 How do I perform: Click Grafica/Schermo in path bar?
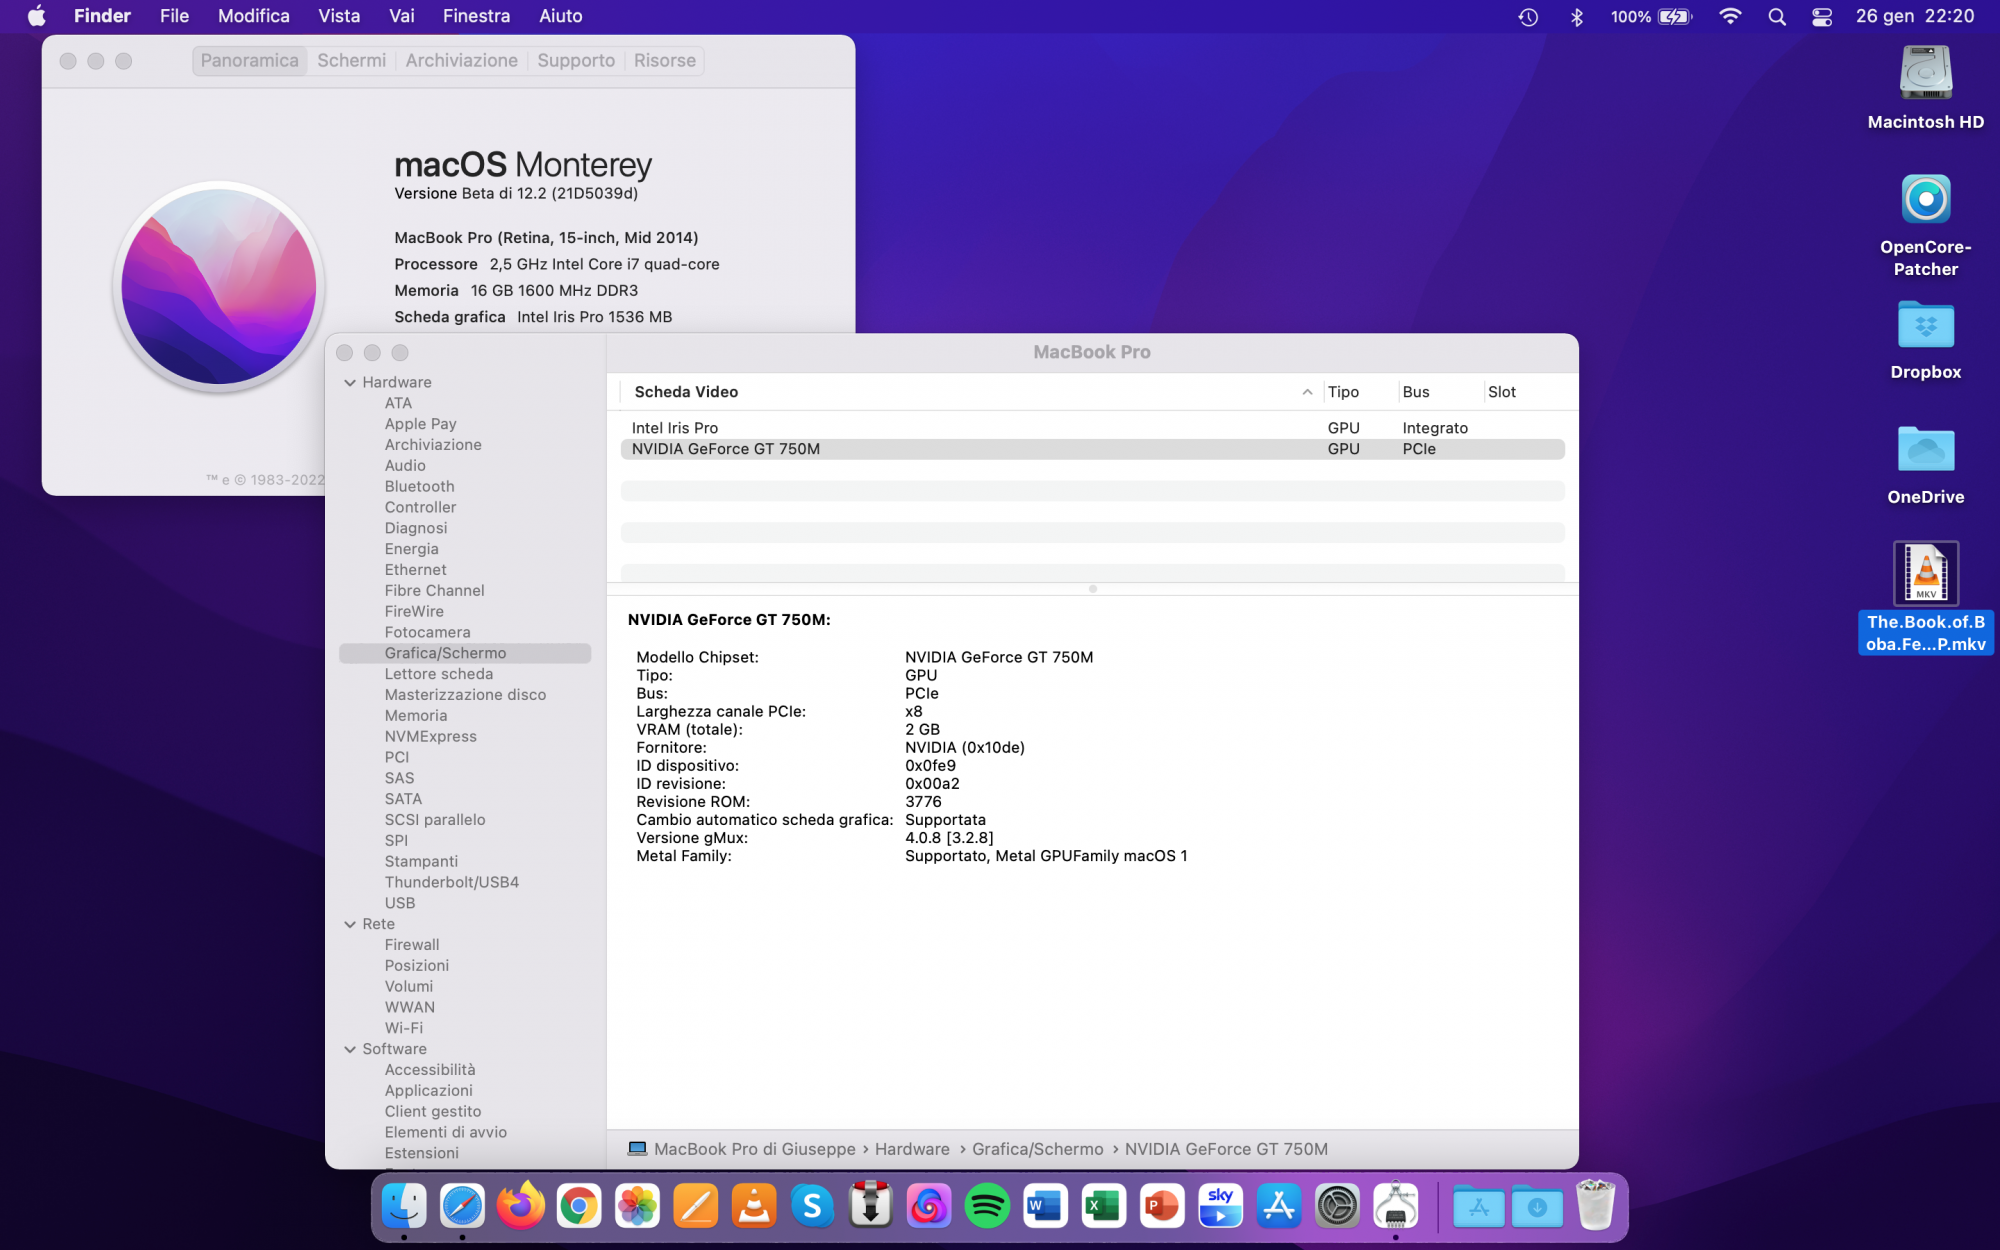1038,1150
